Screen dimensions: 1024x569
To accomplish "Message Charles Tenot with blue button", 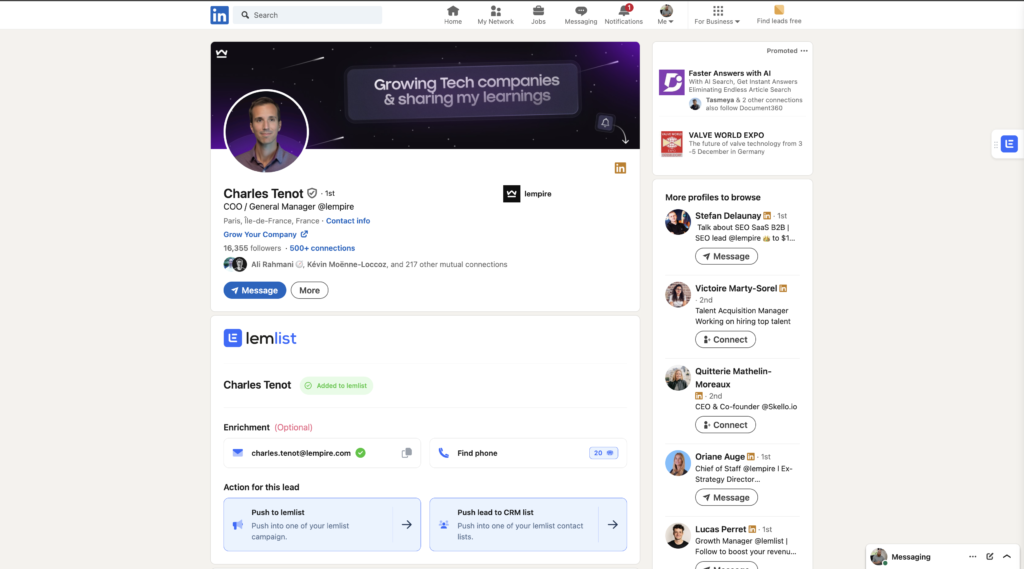I will [255, 290].
